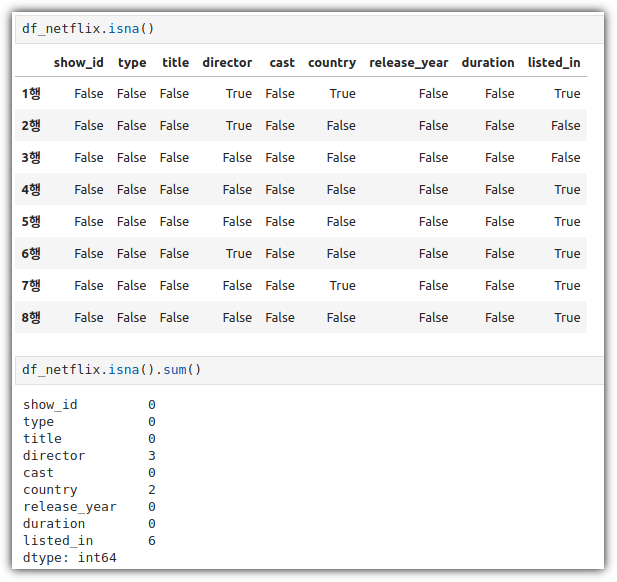This screenshot has width=617, height=582.
Task: Click the 5행 row index
Action: [x=31, y=222]
